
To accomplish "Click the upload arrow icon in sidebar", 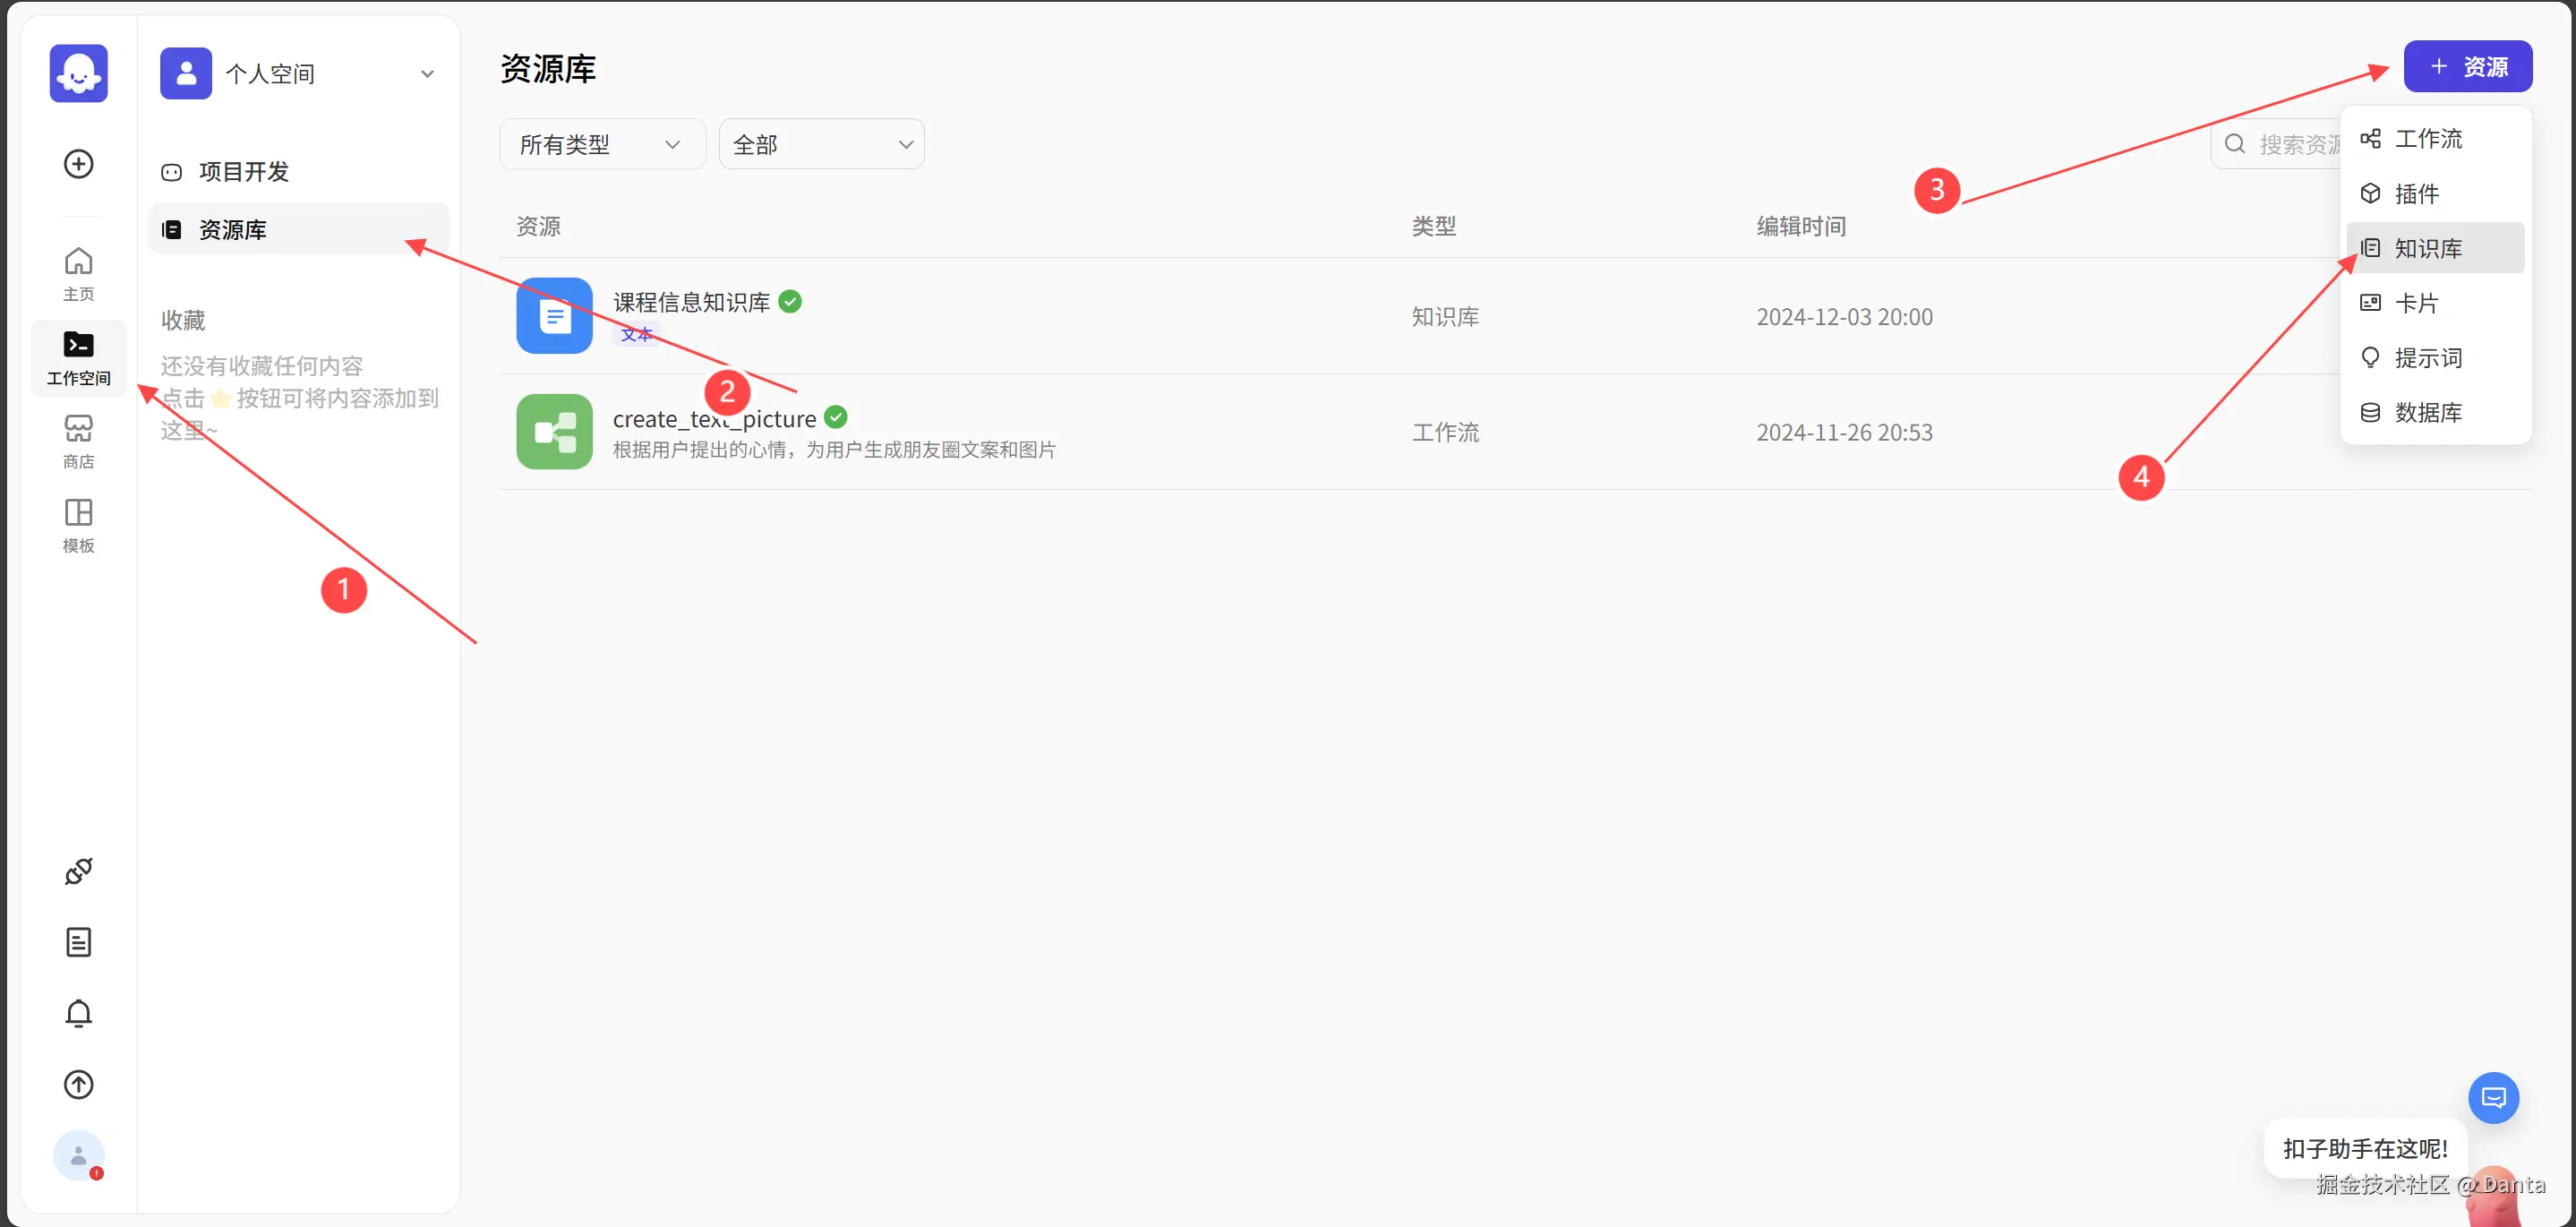I will pyautogui.click(x=78, y=1084).
